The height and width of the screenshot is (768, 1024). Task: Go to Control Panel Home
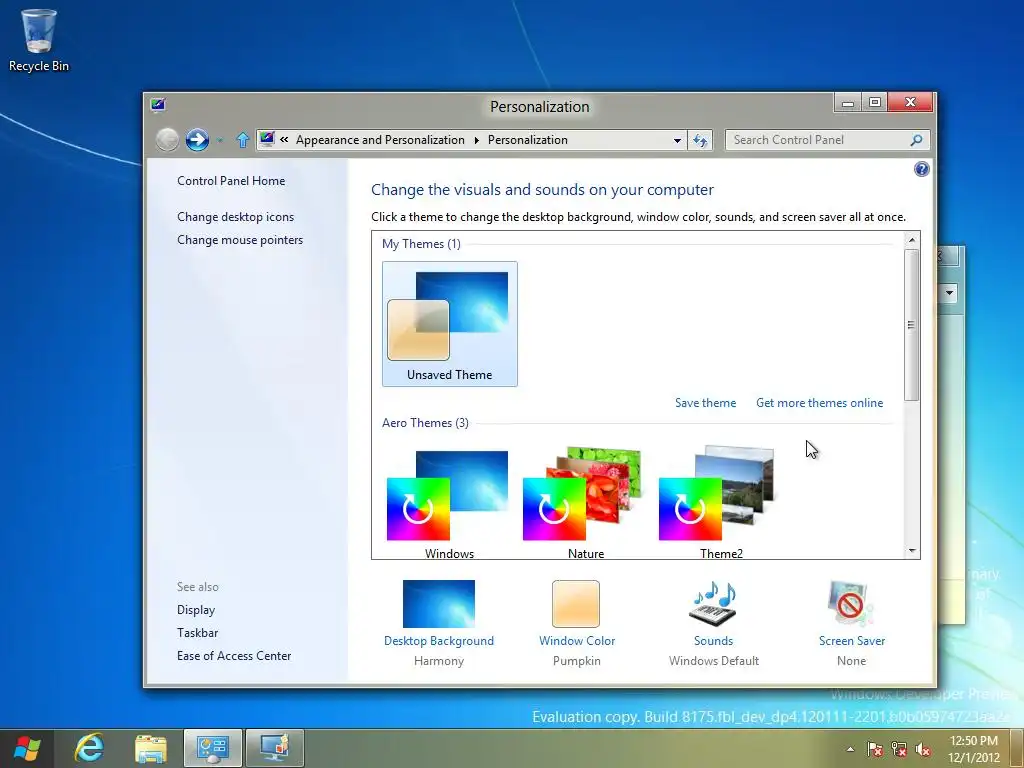(x=231, y=181)
